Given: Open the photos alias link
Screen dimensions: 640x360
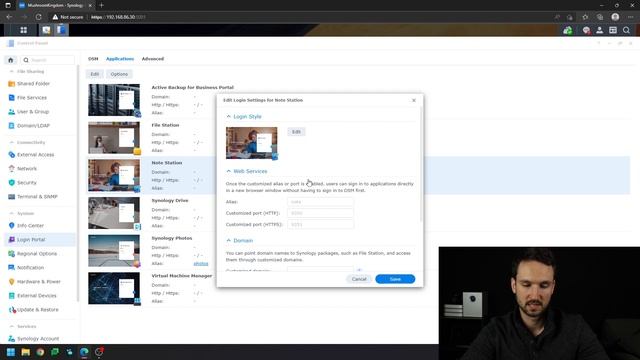Looking at the screenshot, I should point(201,263).
